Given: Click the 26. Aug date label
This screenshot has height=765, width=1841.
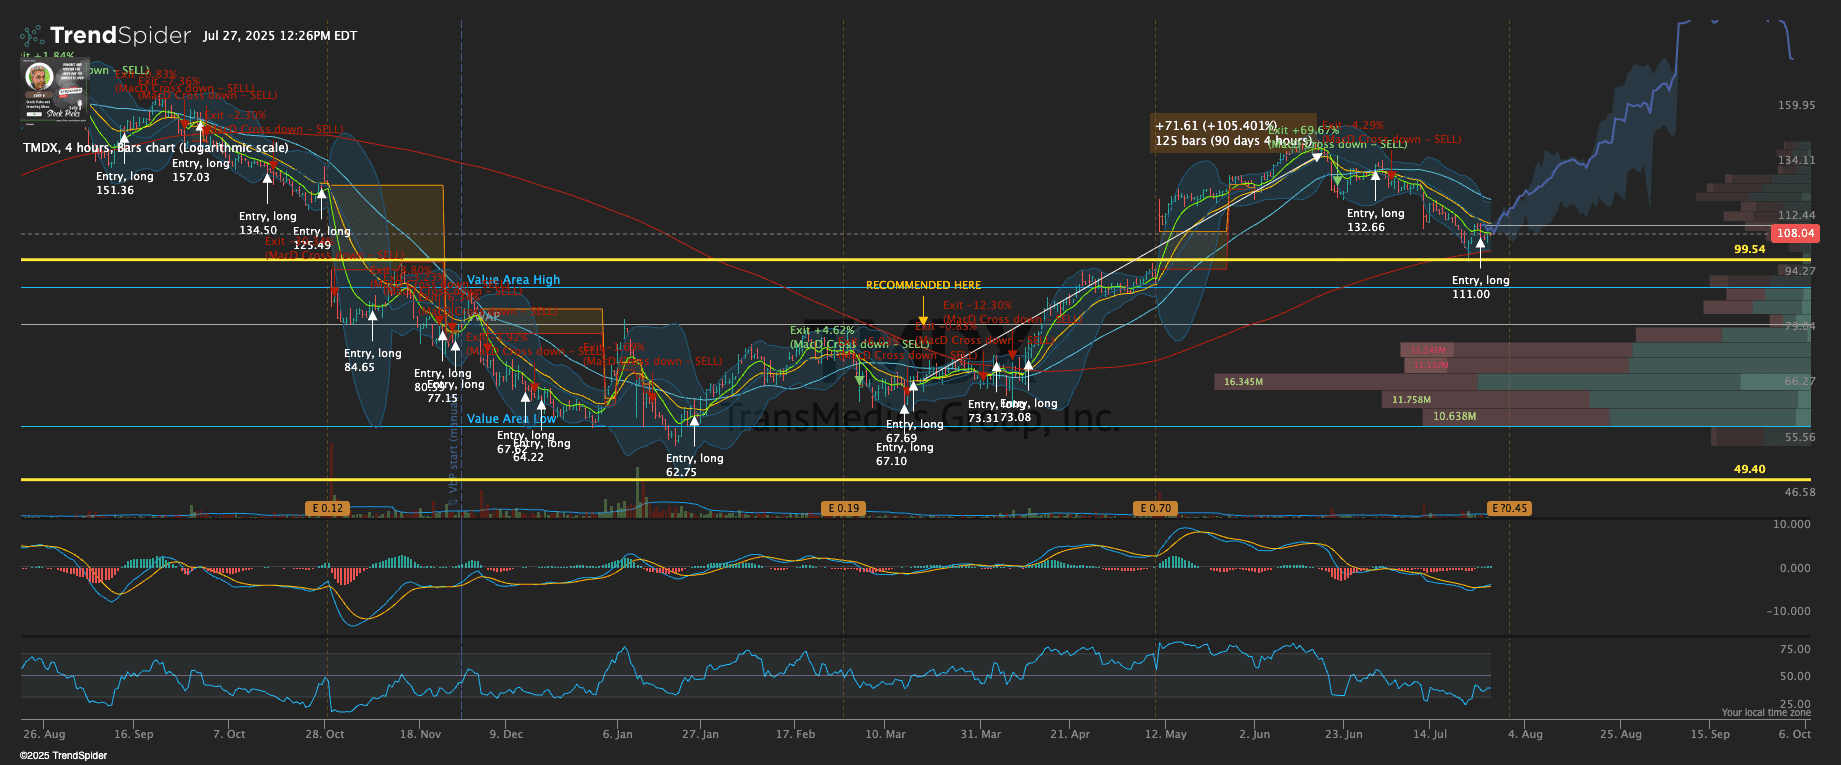Looking at the screenshot, I should click(44, 734).
